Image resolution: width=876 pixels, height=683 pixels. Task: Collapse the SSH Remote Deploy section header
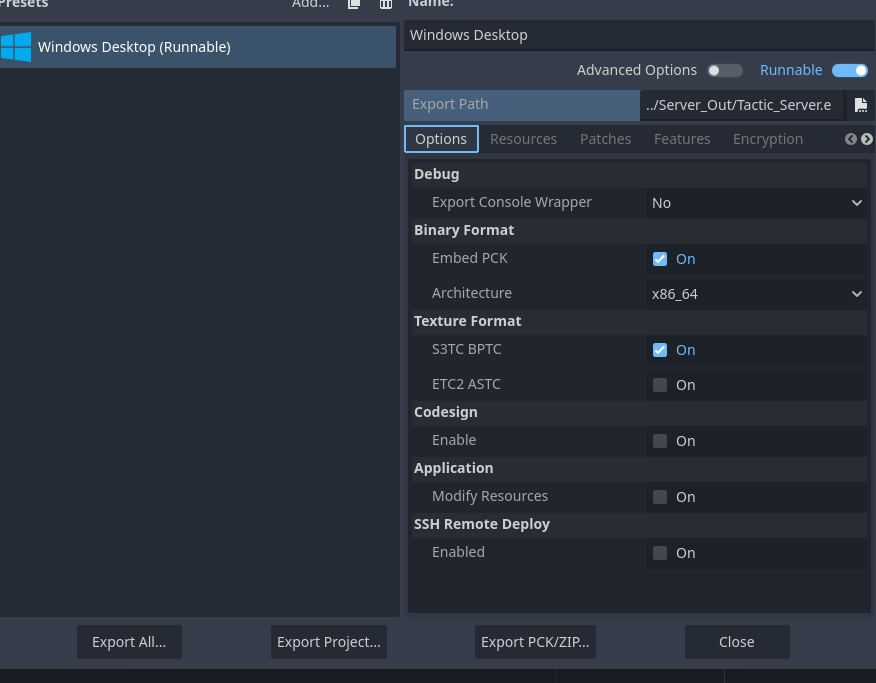[x=639, y=524]
